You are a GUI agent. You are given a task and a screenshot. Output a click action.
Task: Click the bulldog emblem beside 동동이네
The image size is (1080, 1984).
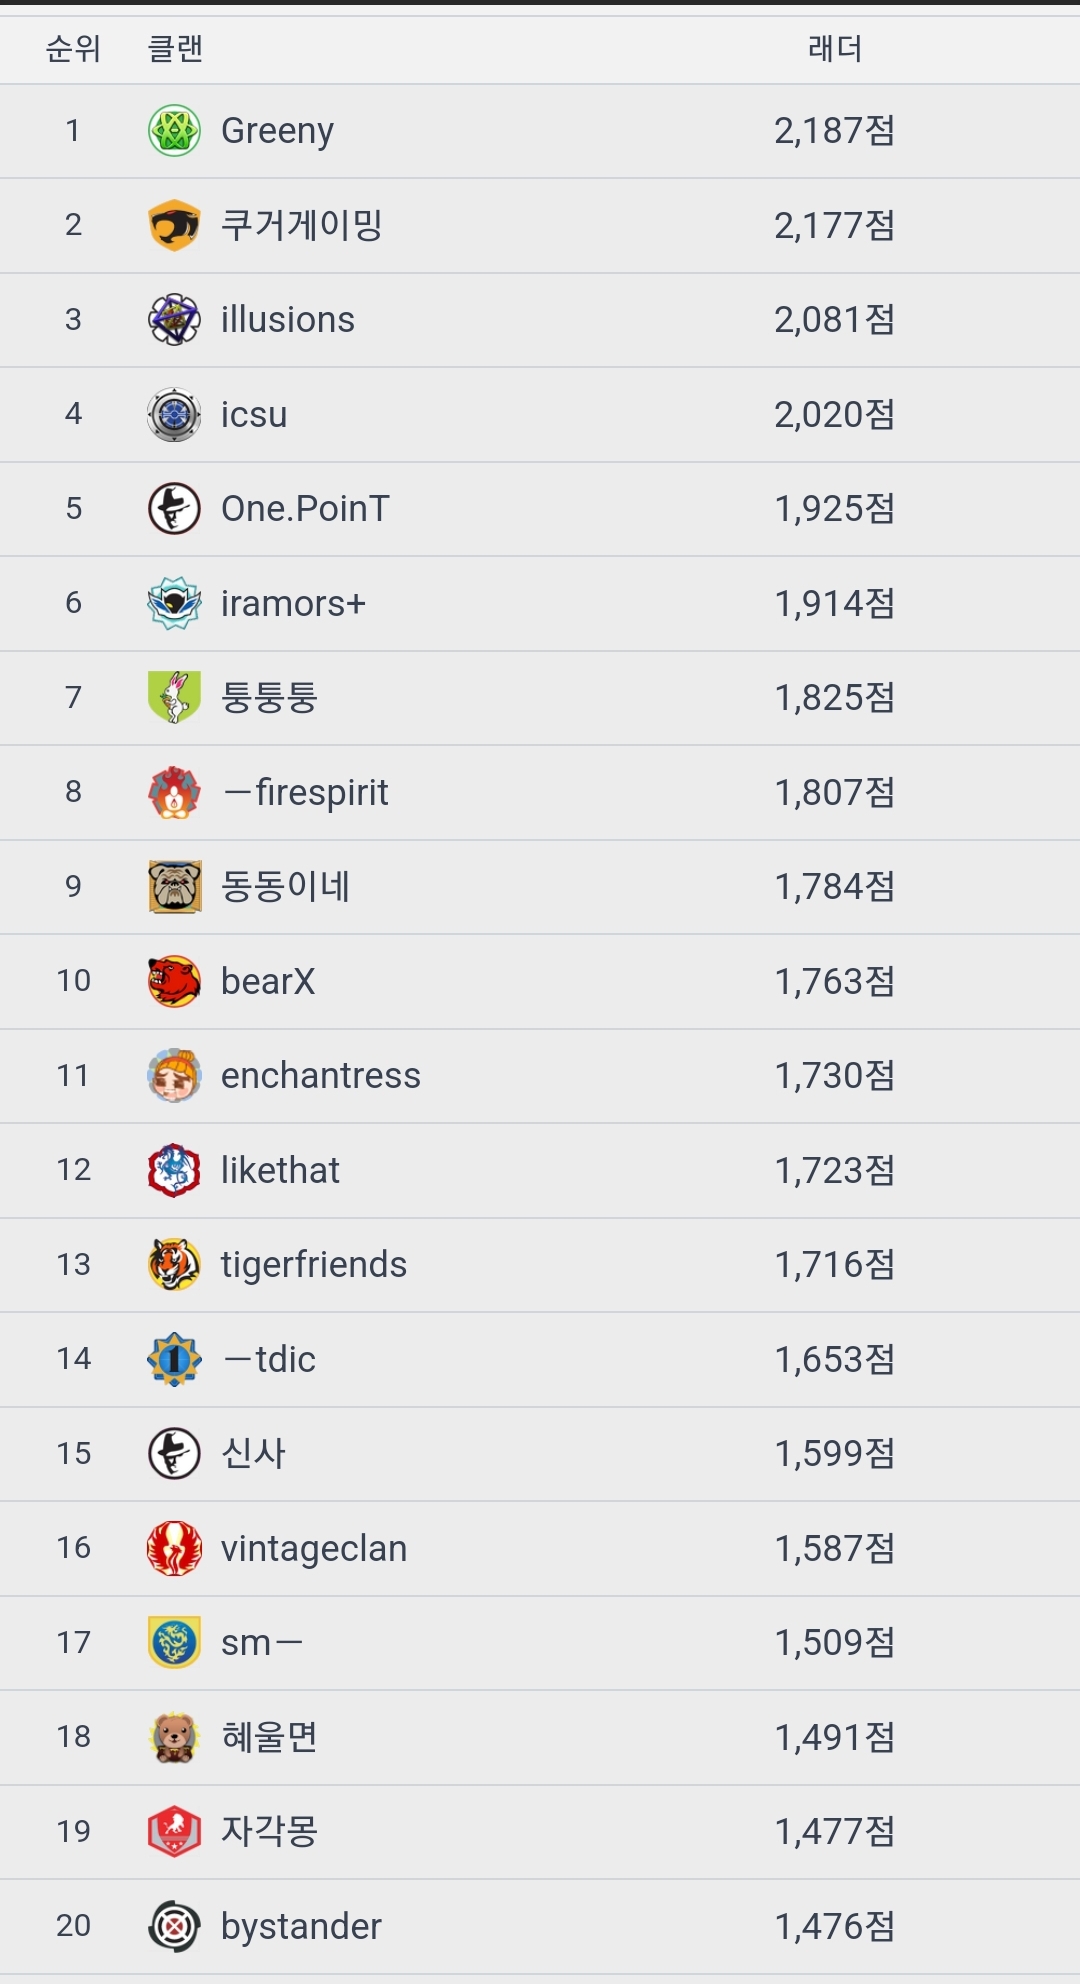[x=174, y=886]
